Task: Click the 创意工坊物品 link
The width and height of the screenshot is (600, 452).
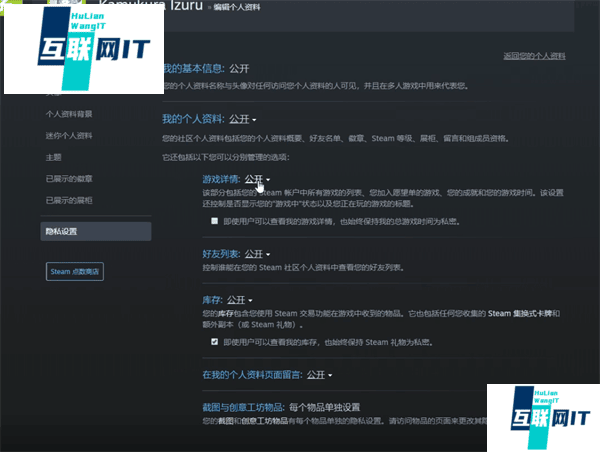Action: 262,421
